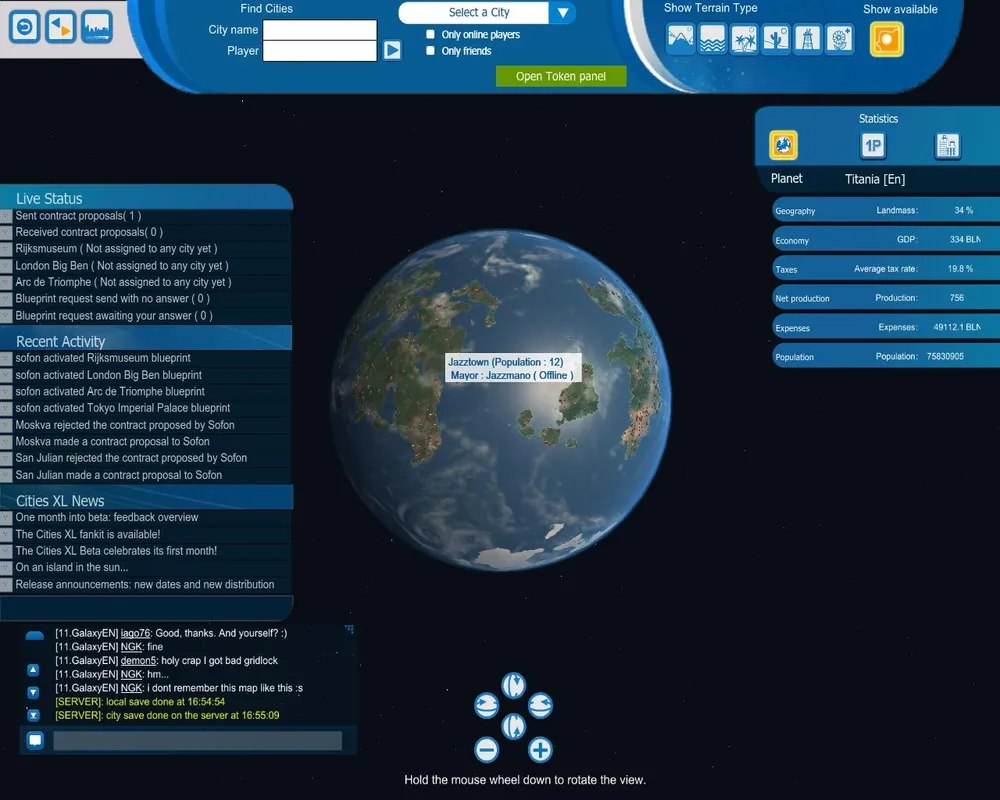
Task: Expand the Taxes statistics row
Action: (885, 269)
